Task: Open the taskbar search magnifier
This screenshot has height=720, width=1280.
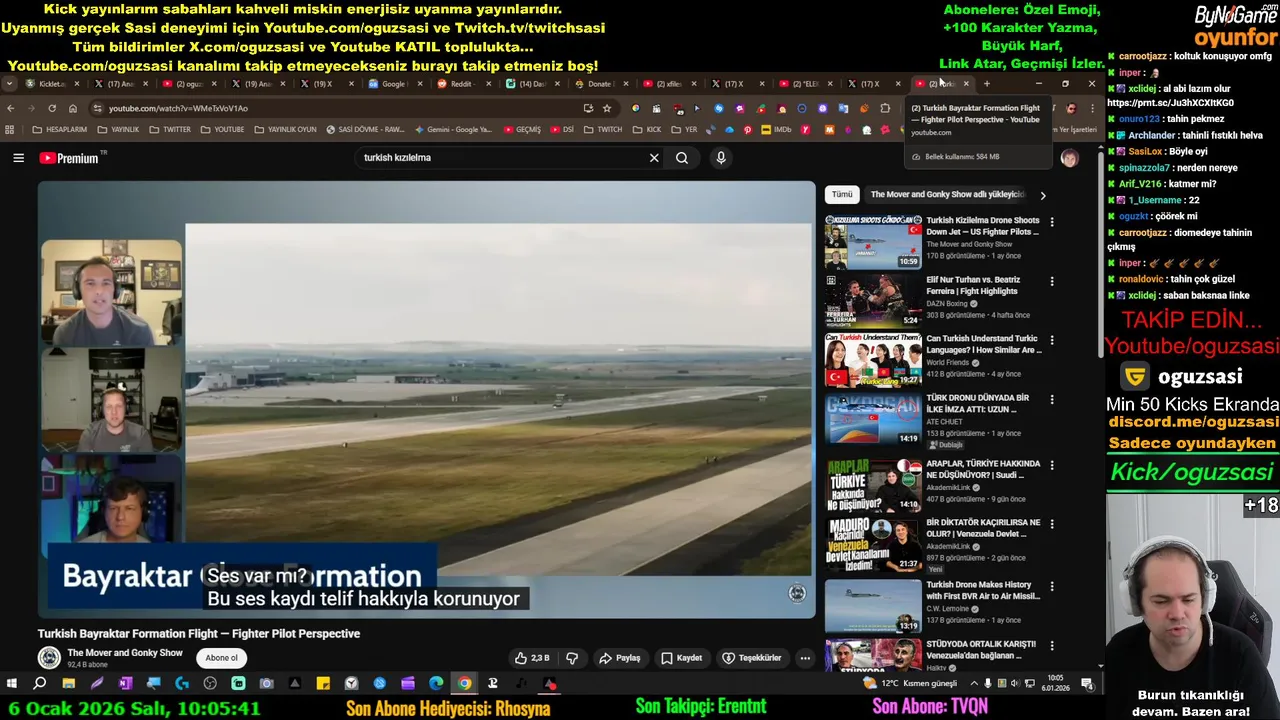Action: pos(40,684)
